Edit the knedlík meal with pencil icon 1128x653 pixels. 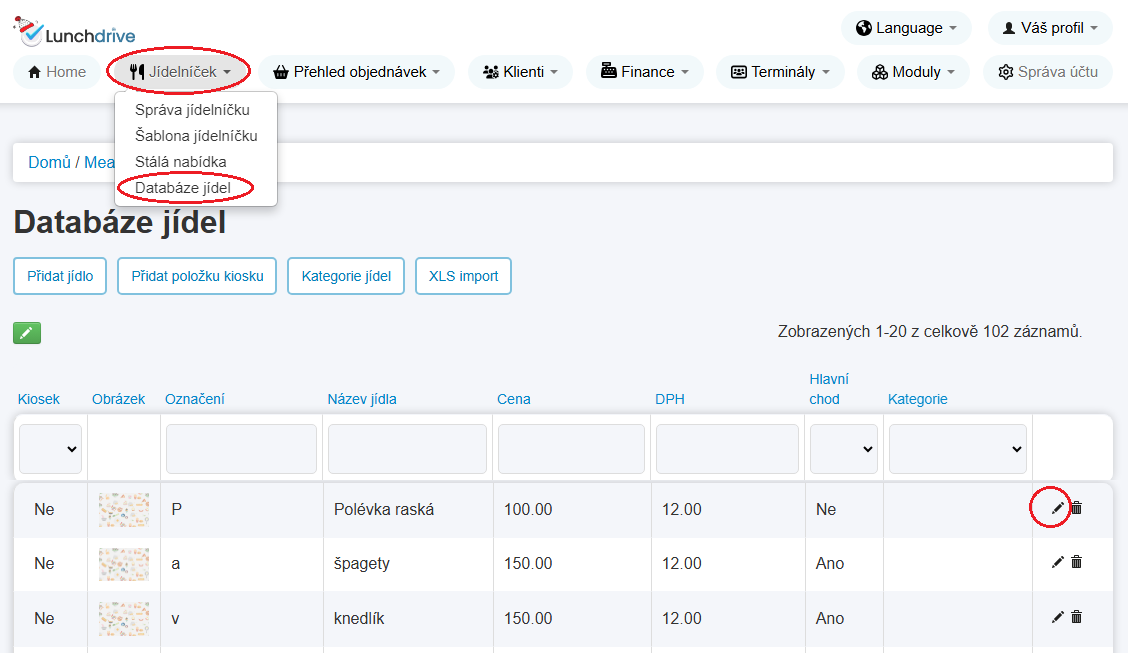pos(1057,616)
